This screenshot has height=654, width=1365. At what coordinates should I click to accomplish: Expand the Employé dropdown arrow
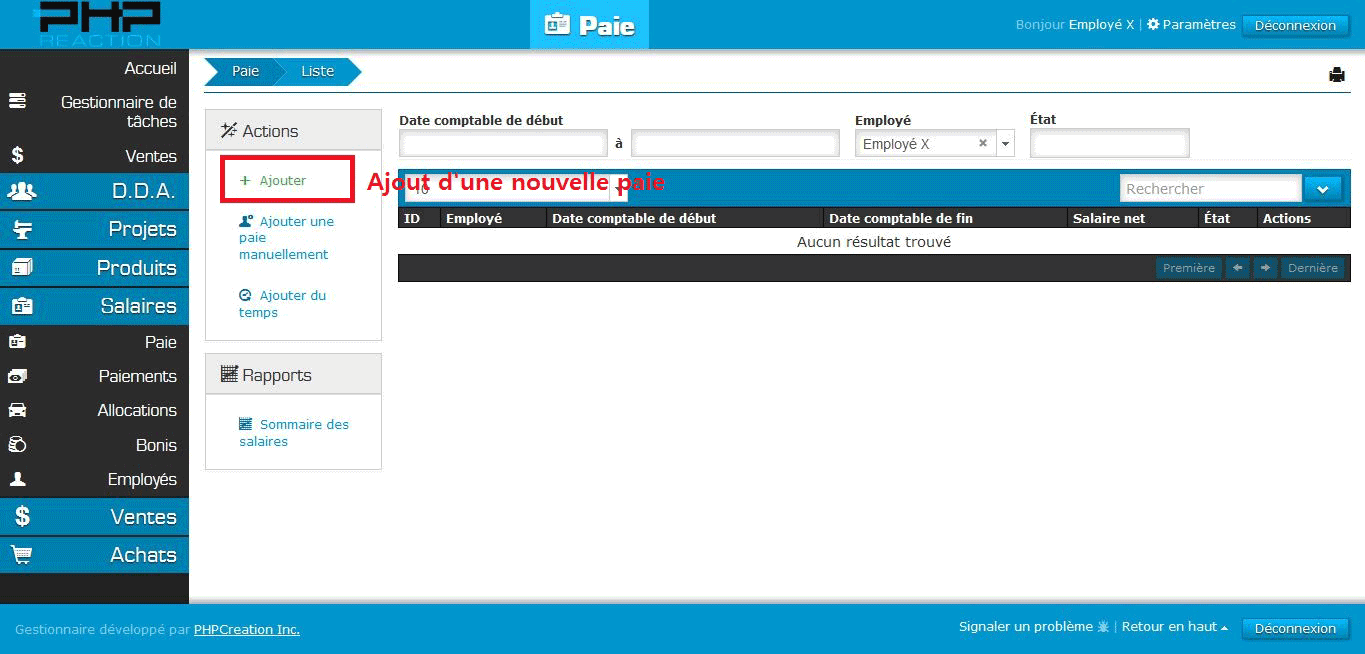[x=1005, y=144]
